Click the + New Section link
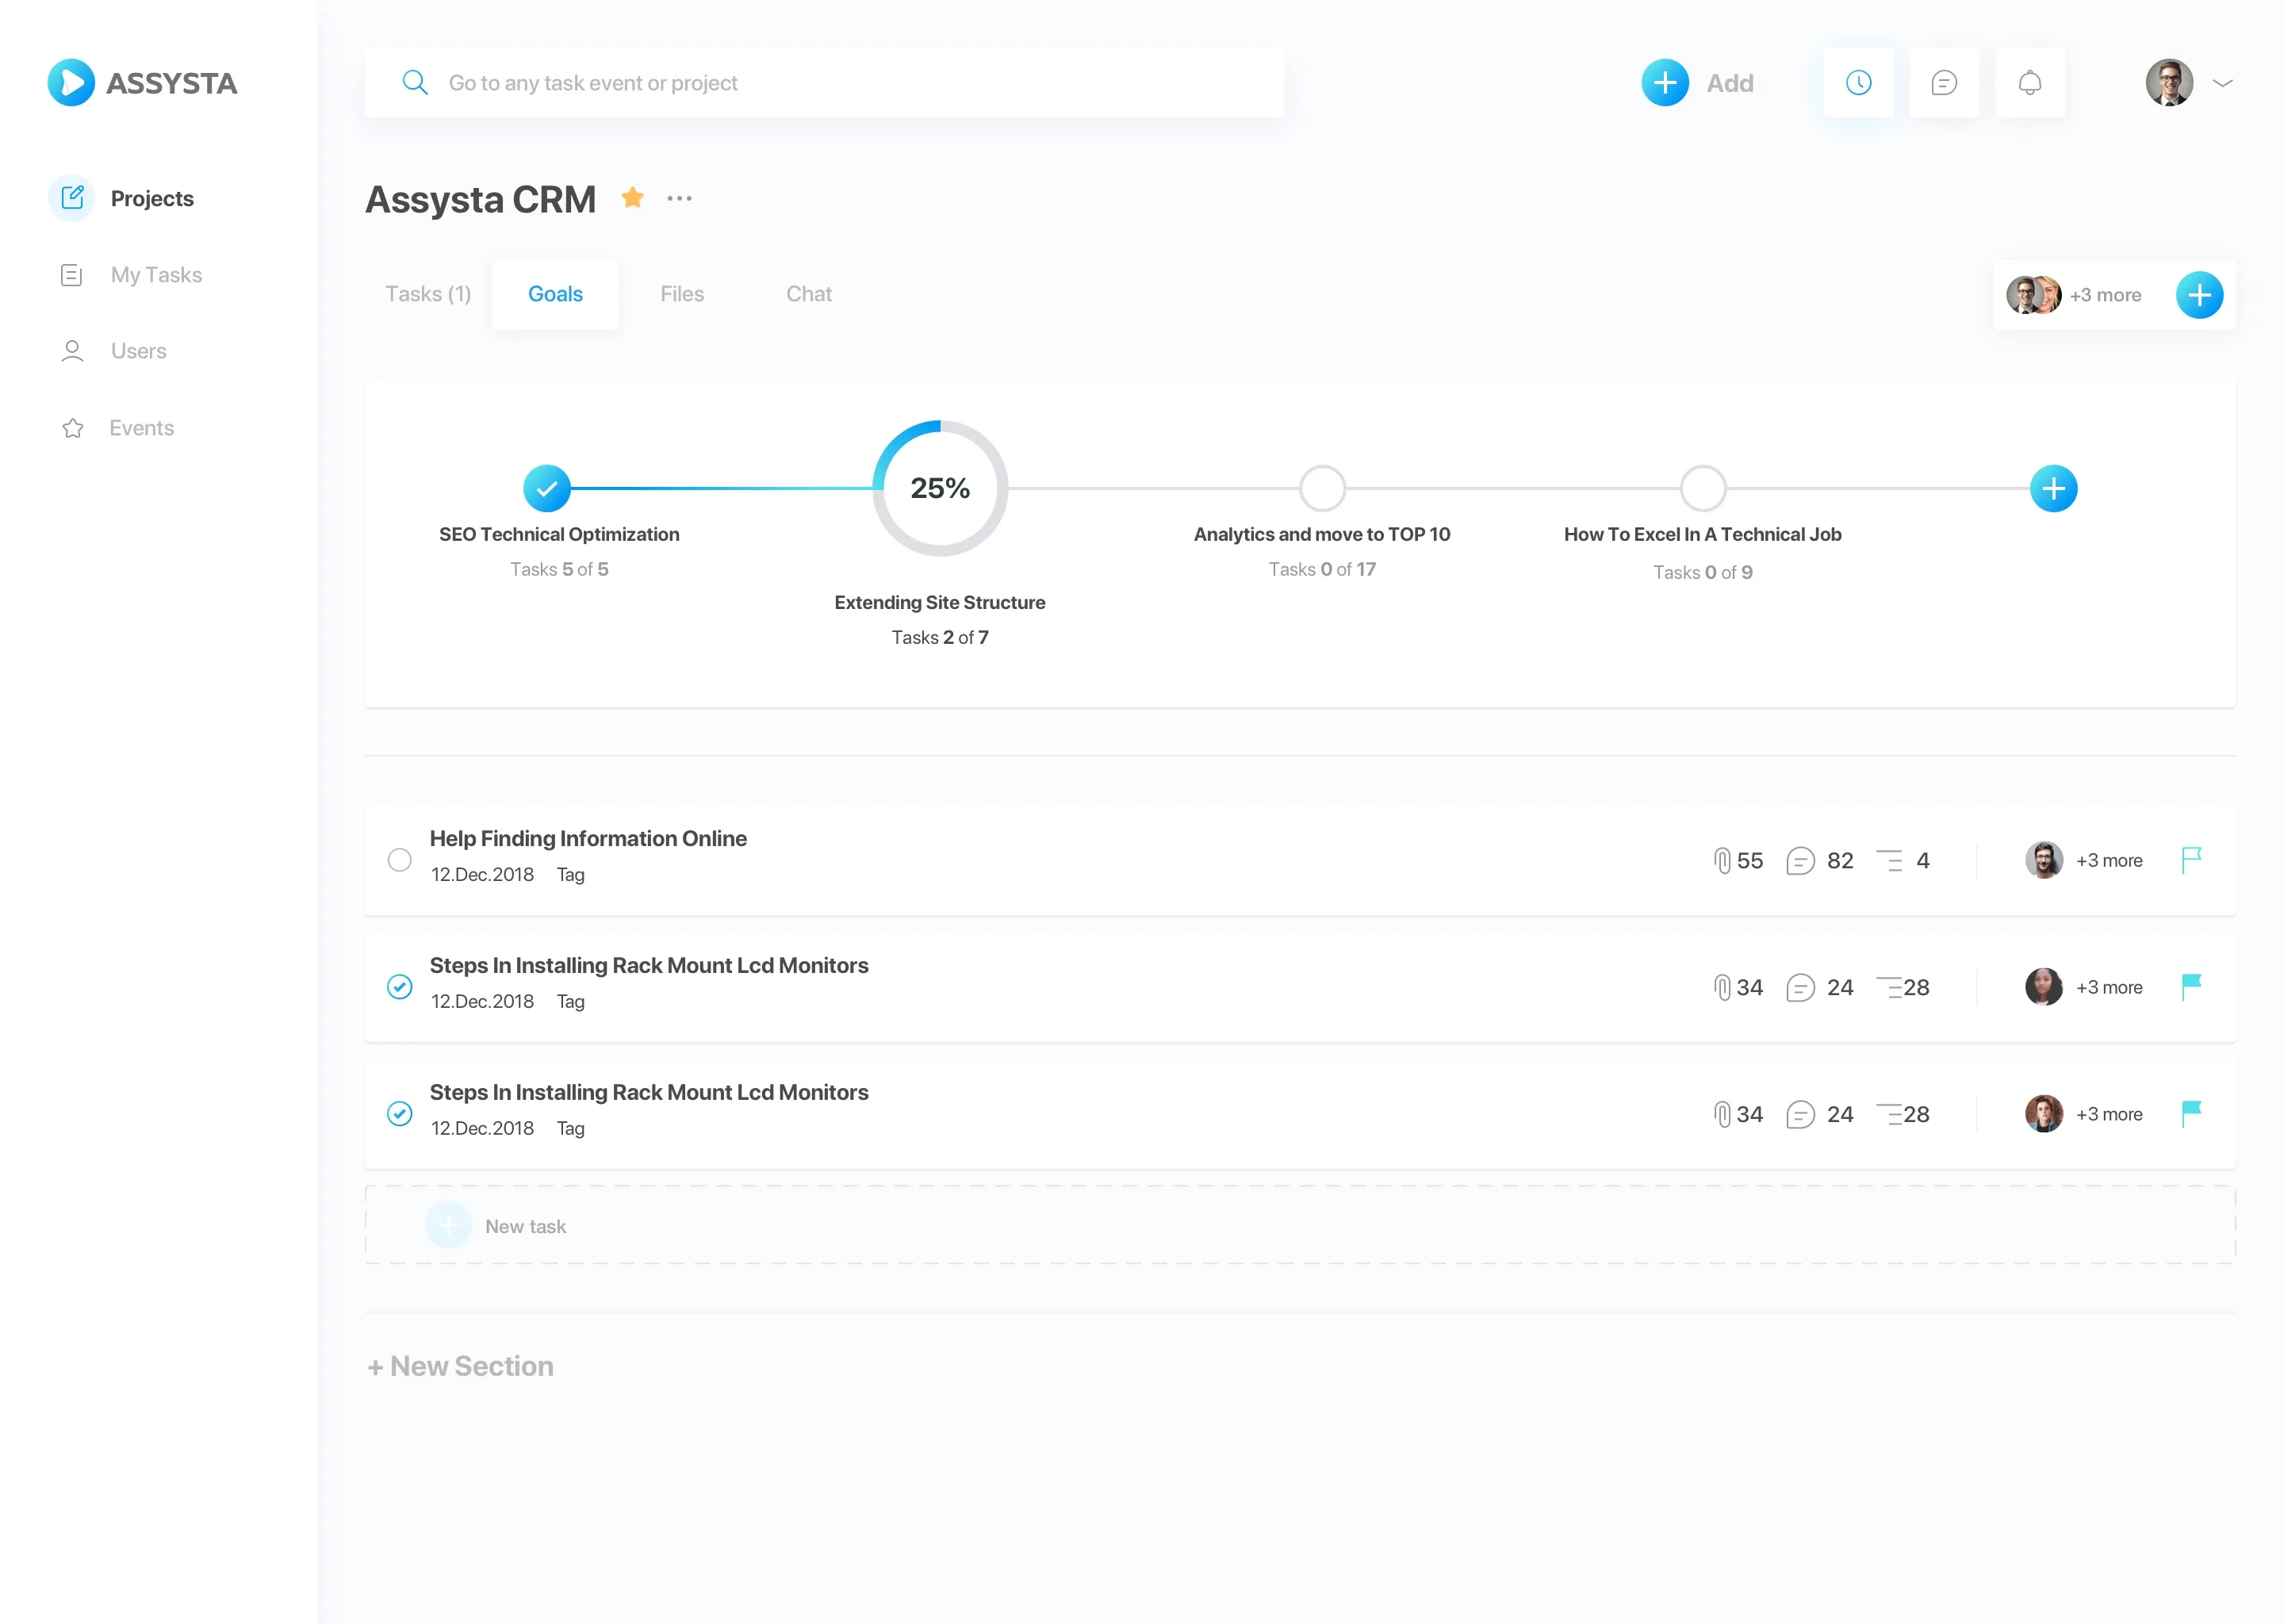The width and height of the screenshot is (2284, 1624). click(x=460, y=1366)
